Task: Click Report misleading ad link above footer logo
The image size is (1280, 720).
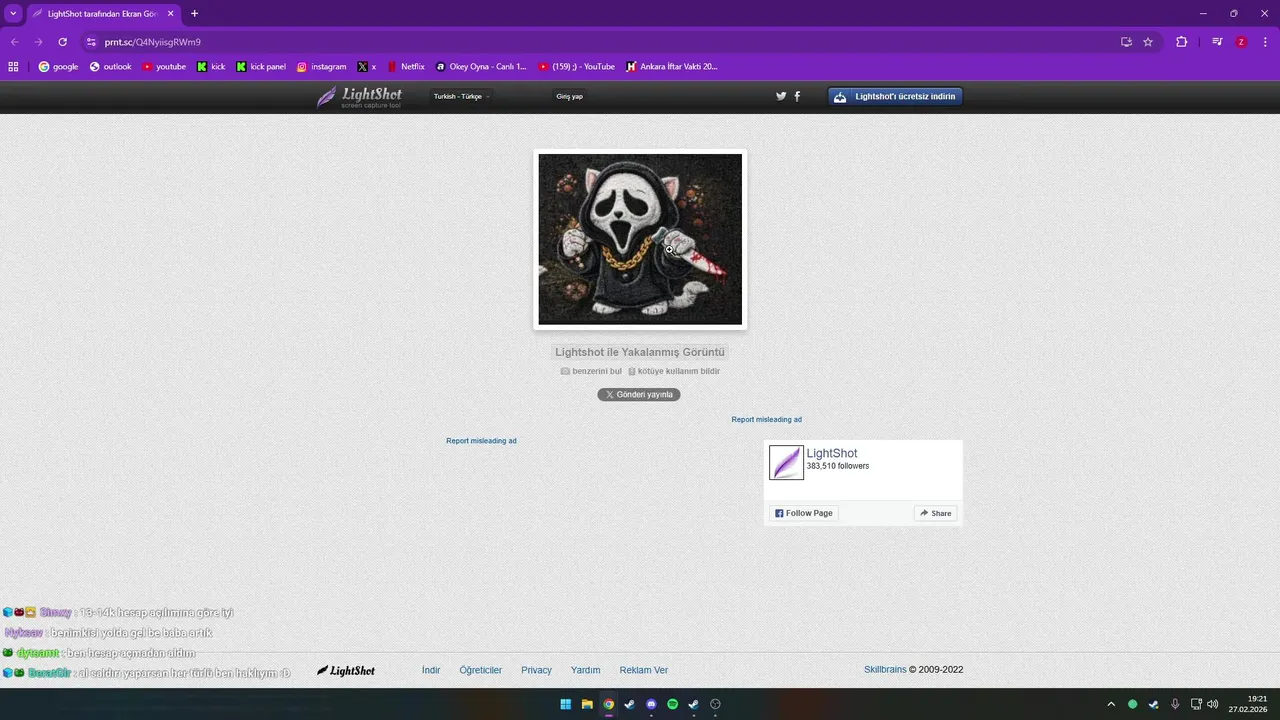Action: 481,441
